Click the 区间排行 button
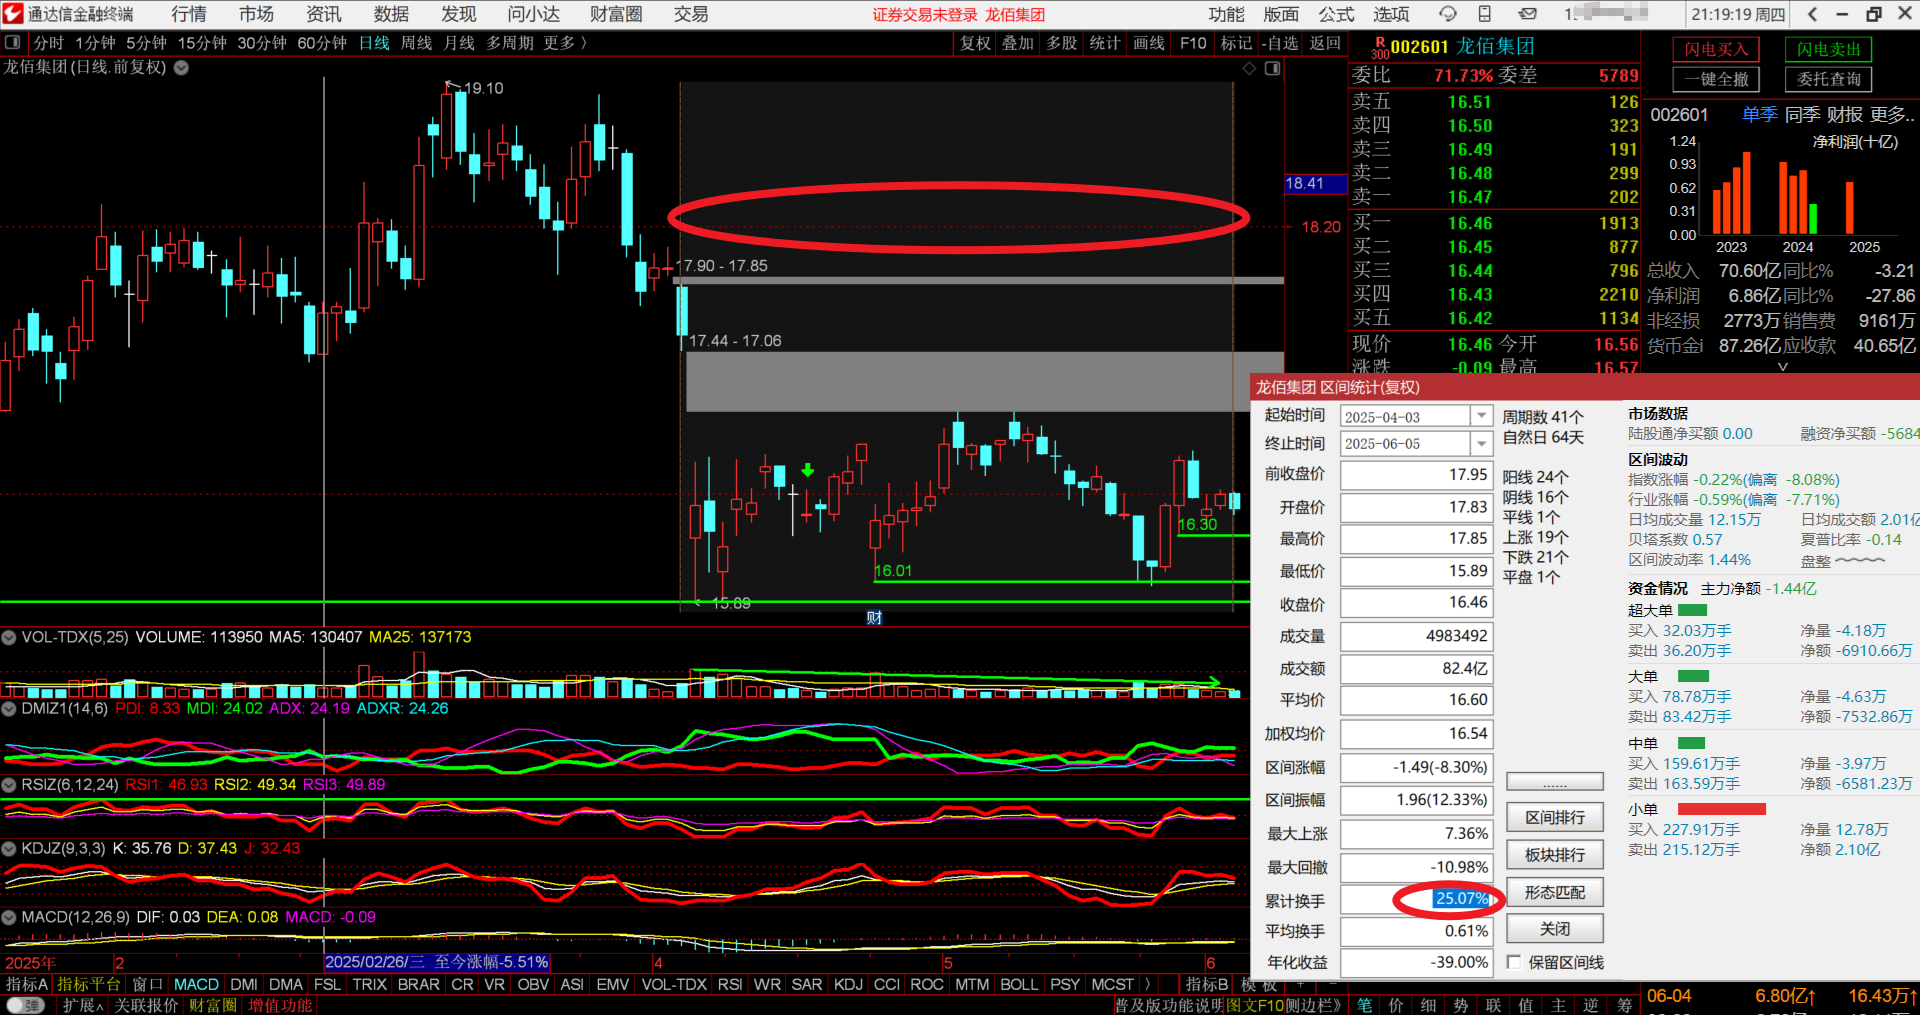This screenshot has width=1920, height=1015. click(x=1555, y=817)
